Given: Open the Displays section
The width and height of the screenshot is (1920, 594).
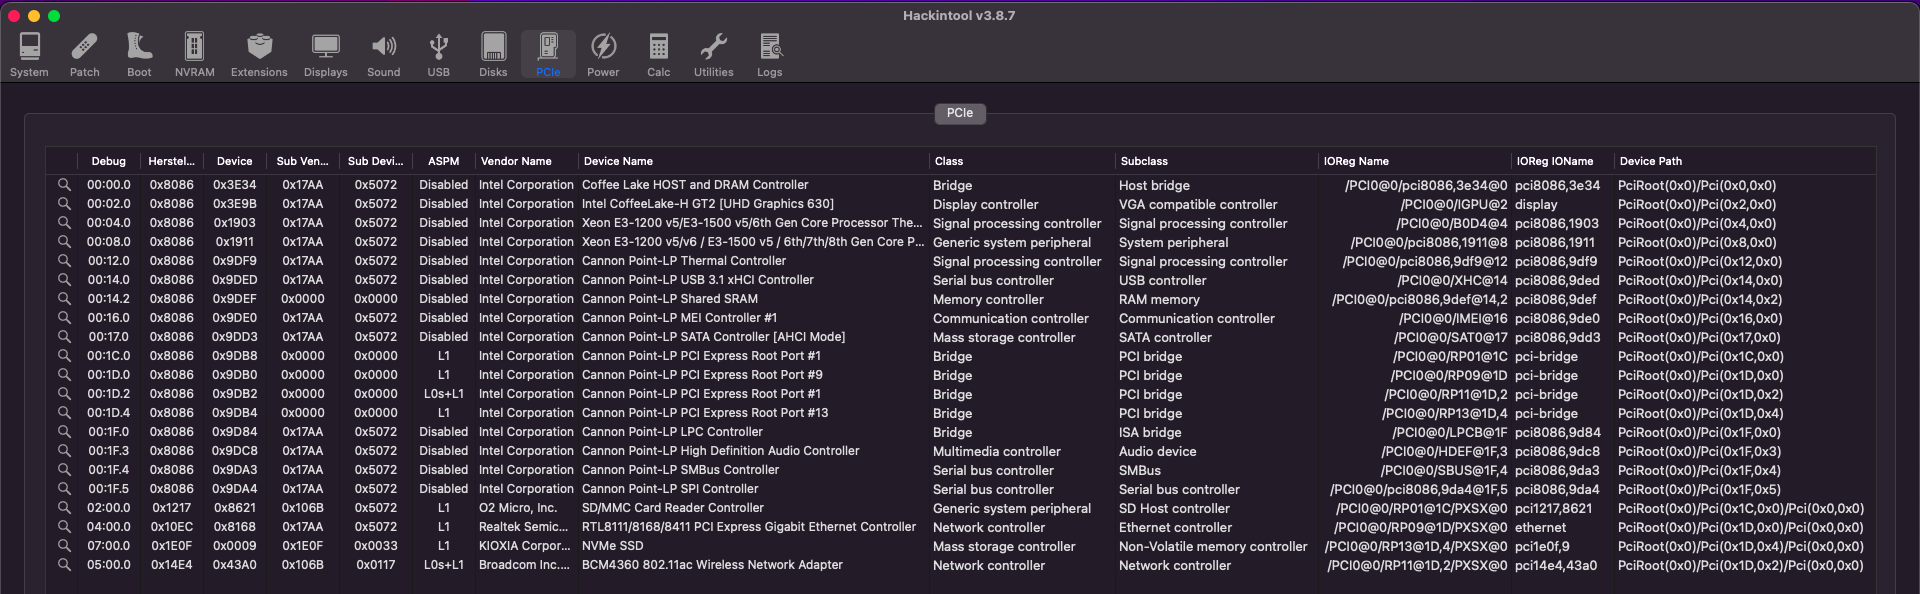Looking at the screenshot, I should [325, 54].
